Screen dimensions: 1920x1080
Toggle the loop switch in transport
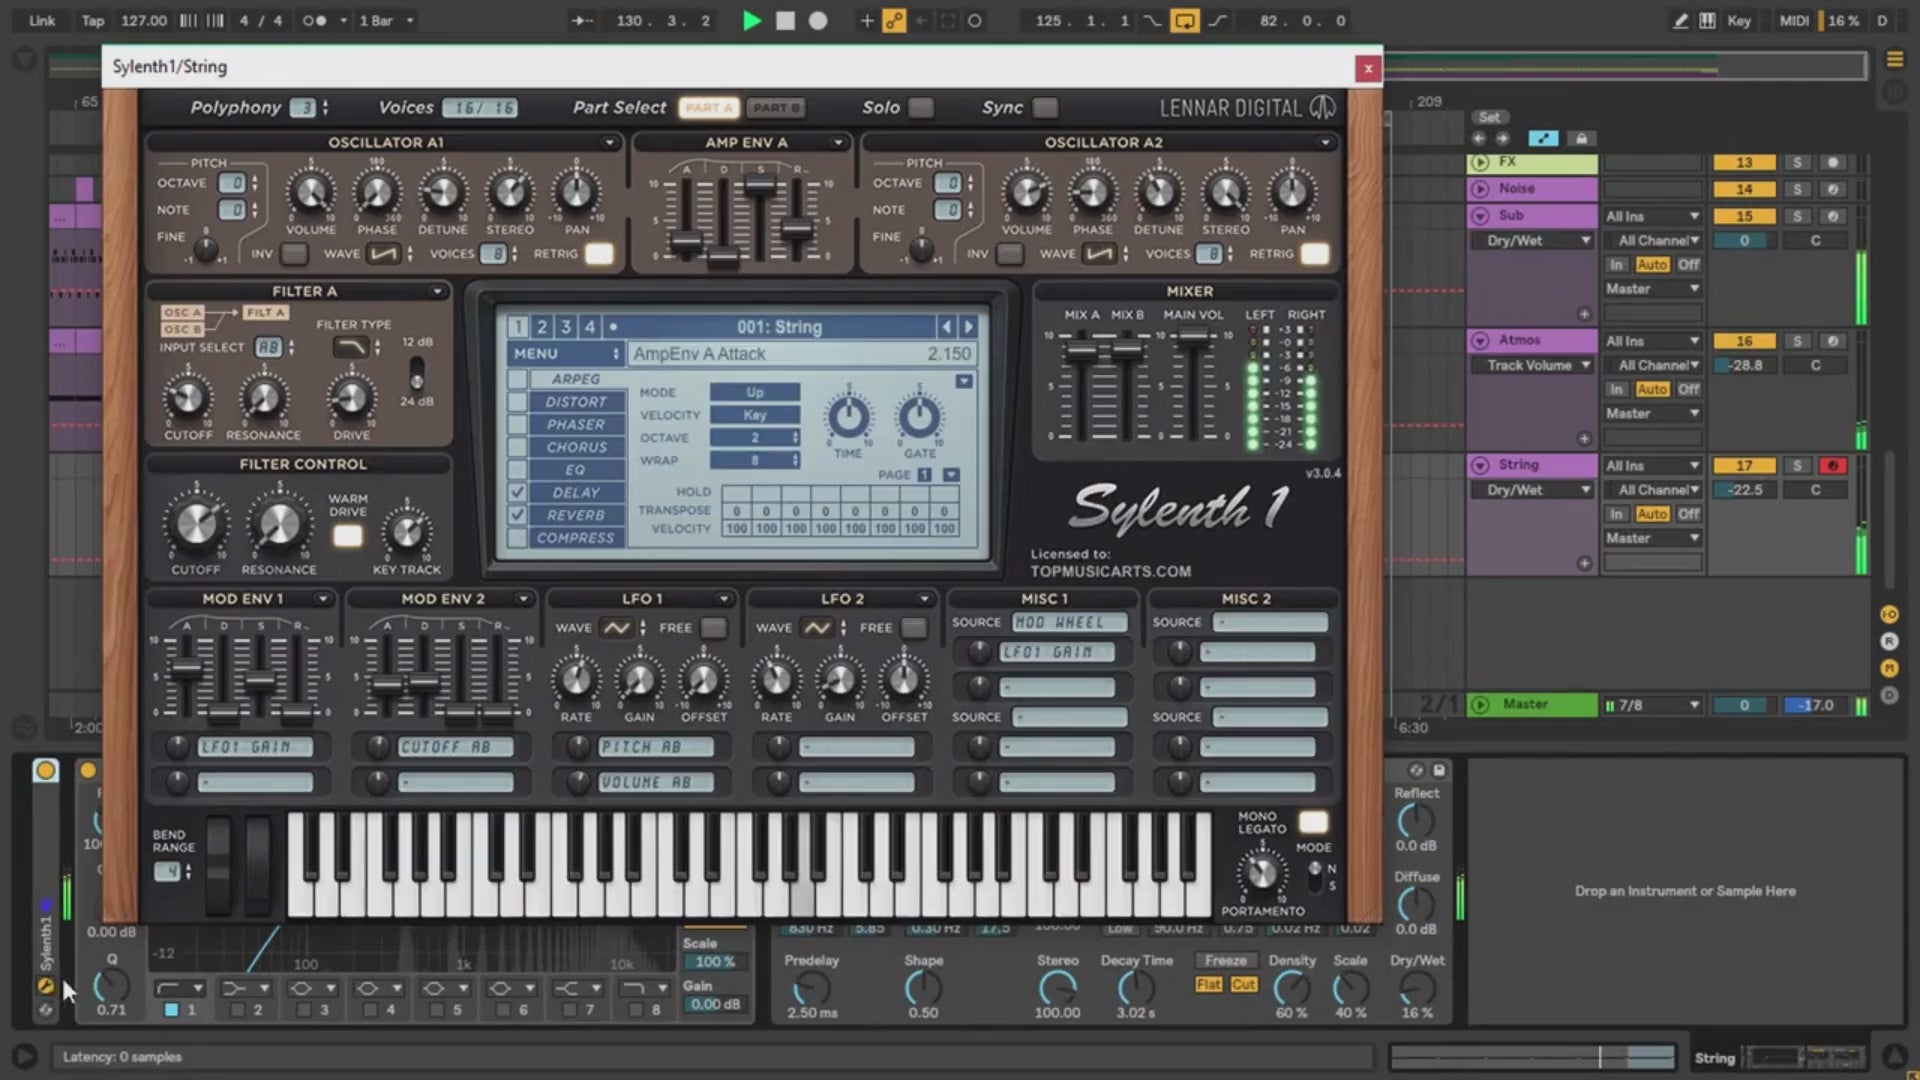coord(1185,20)
